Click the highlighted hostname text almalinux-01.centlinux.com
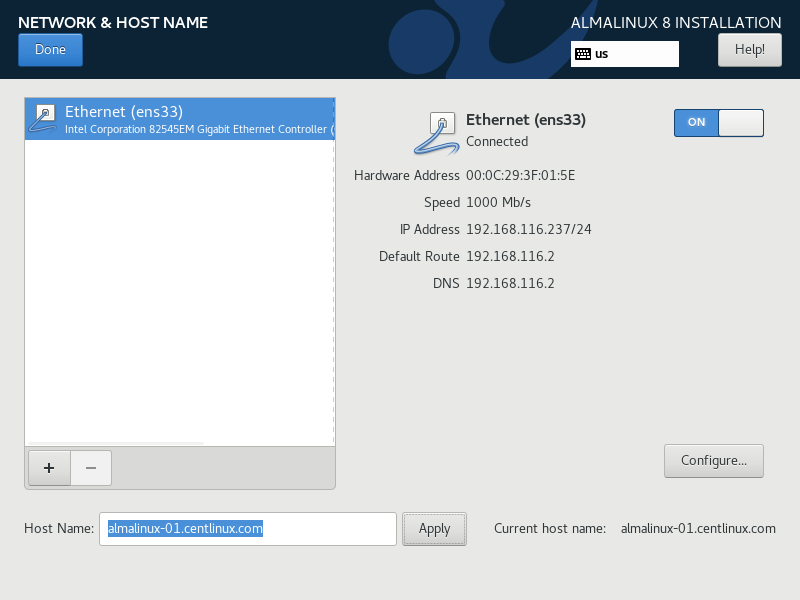Image resolution: width=800 pixels, height=600 pixels. 183,528
